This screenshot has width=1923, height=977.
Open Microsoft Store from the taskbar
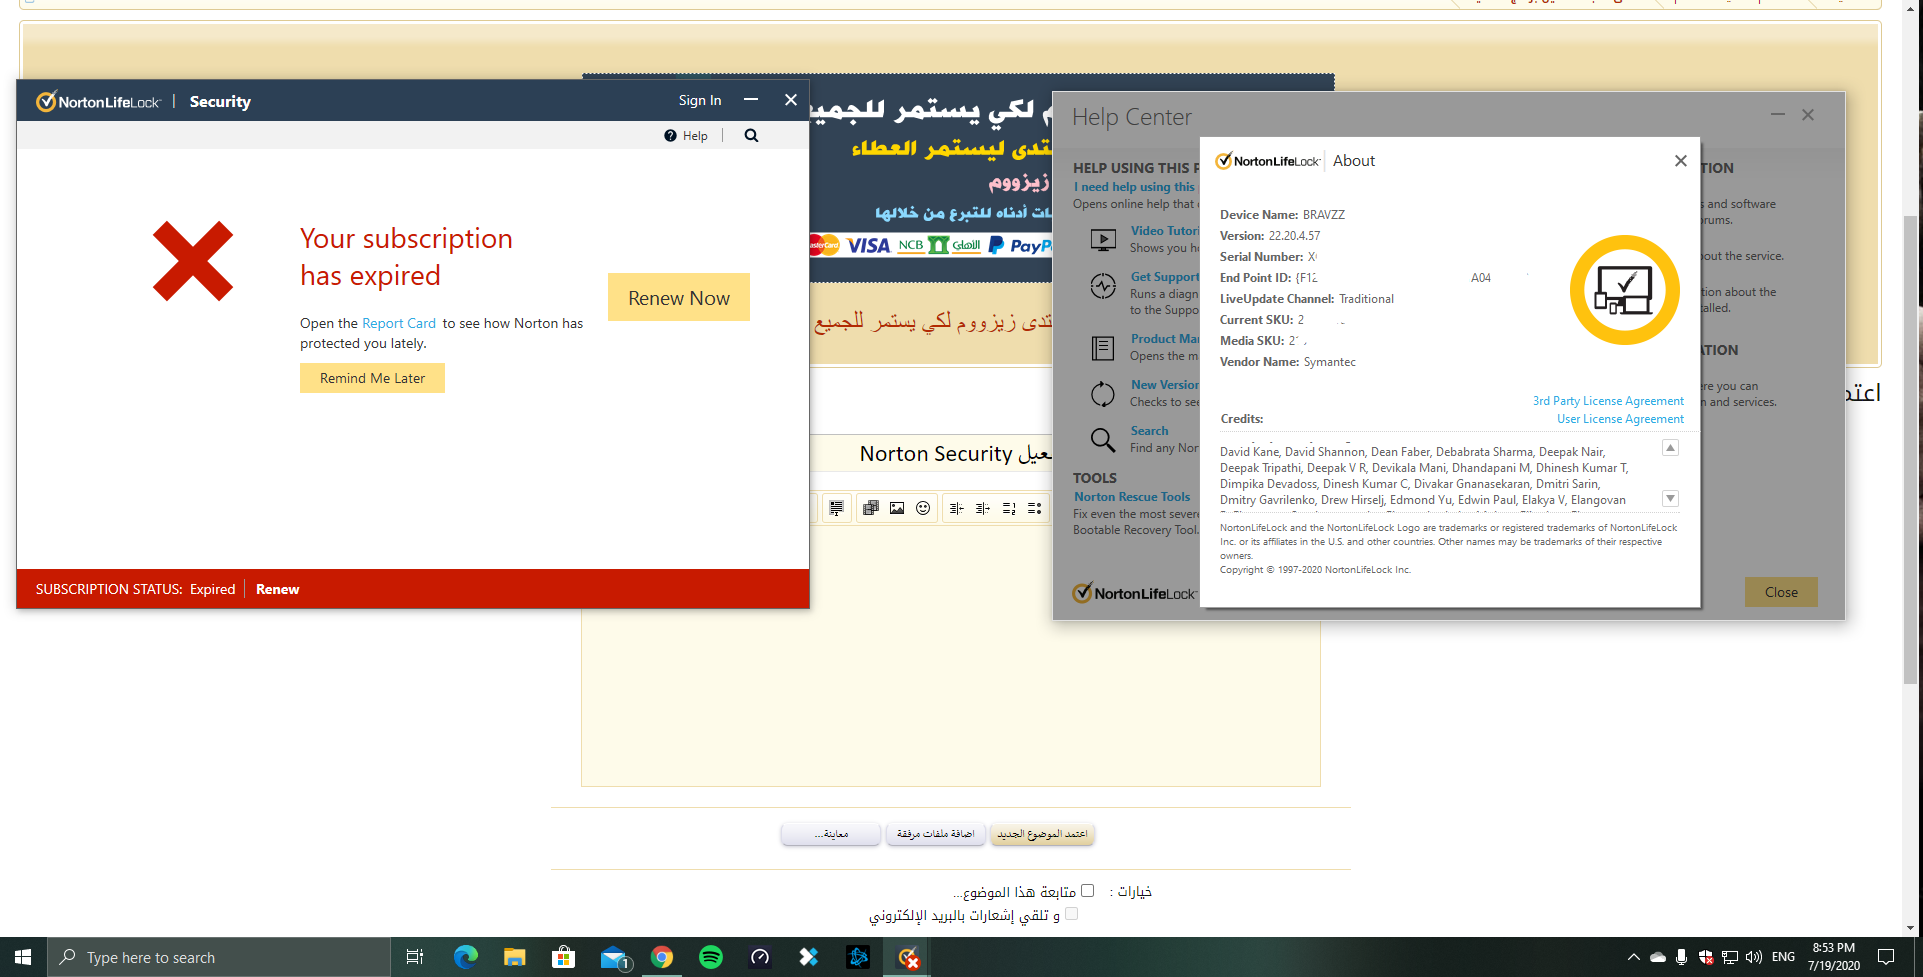point(563,957)
